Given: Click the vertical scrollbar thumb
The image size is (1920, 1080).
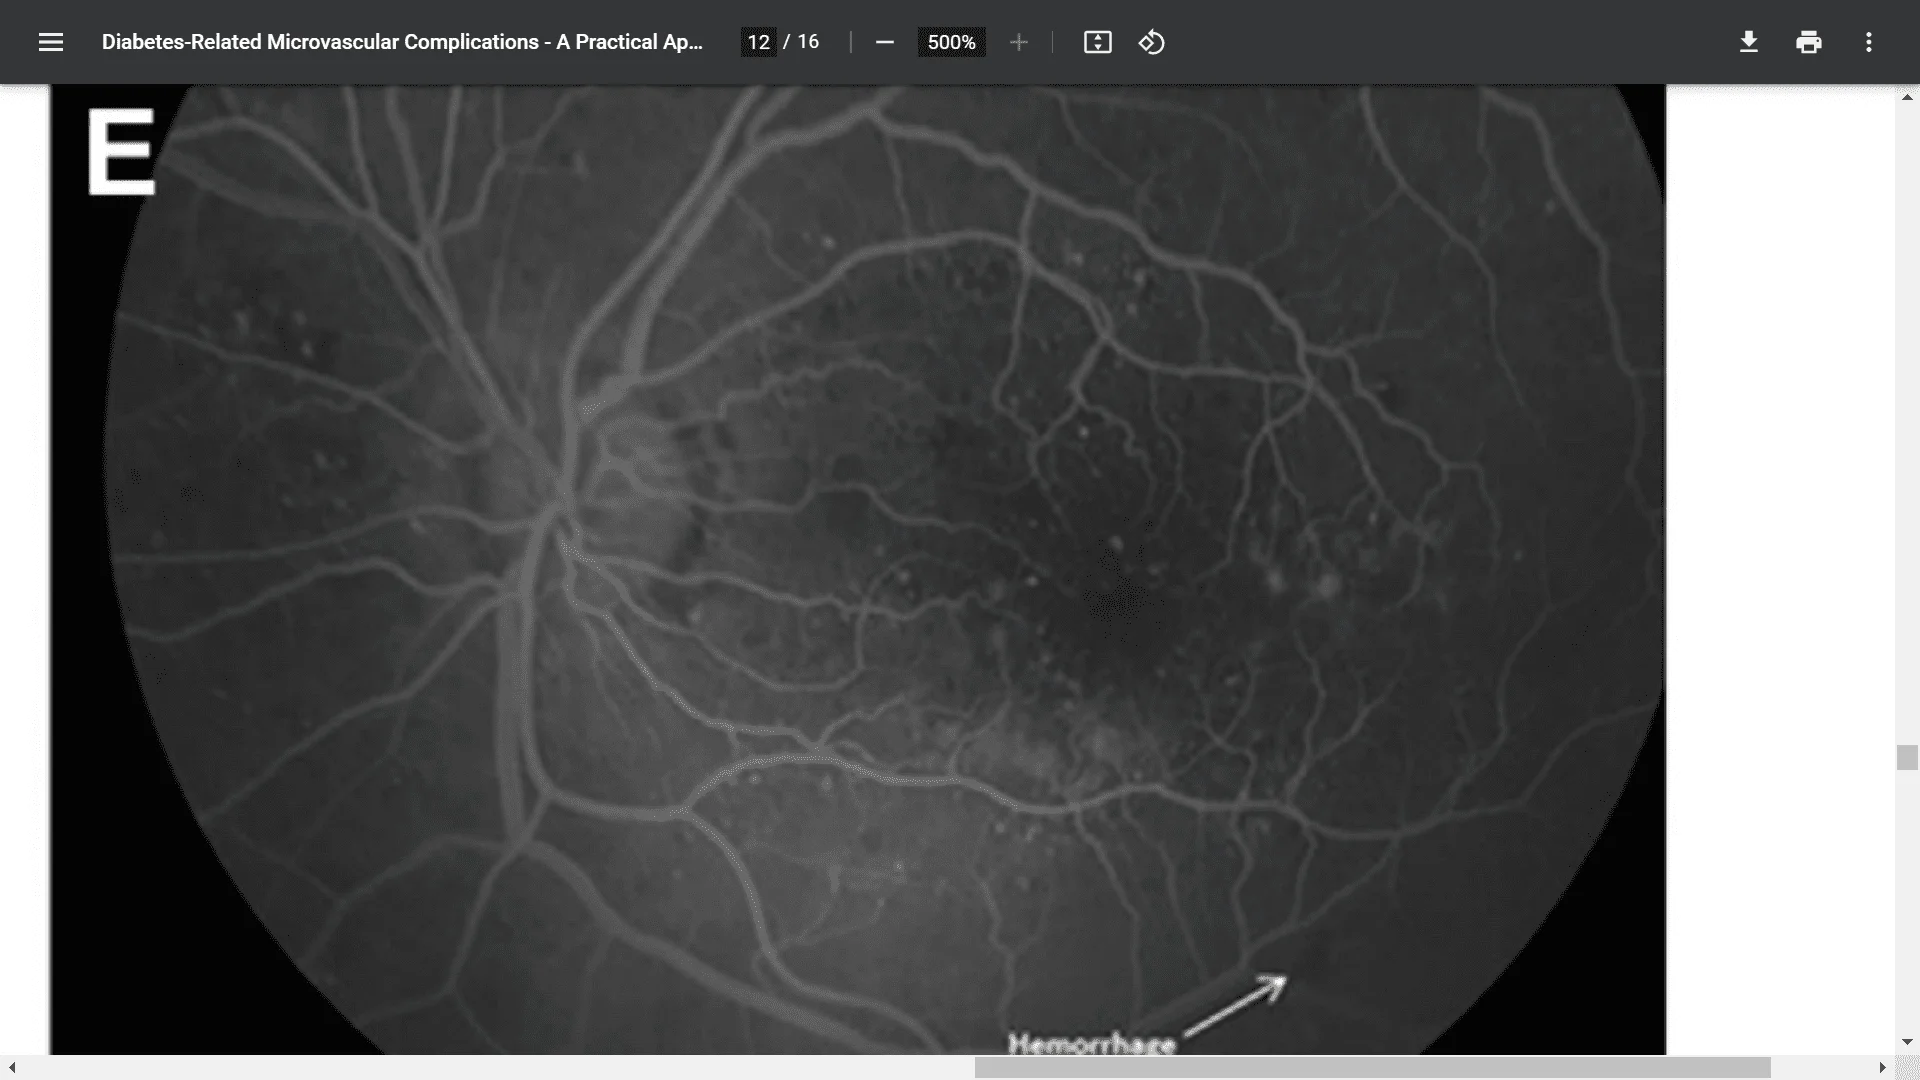Looking at the screenshot, I should point(1907,757).
